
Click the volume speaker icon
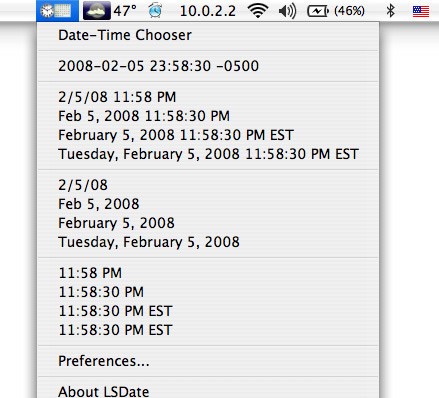click(x=287, y=11)
